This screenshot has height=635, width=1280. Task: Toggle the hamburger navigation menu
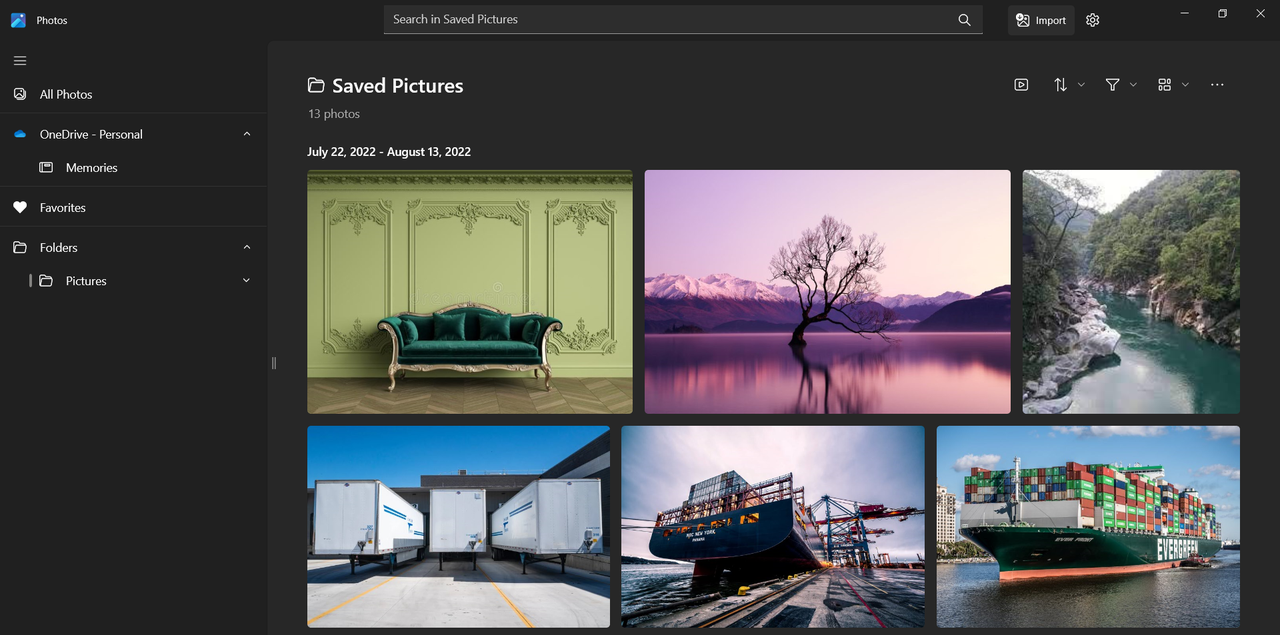pos(19,61)
